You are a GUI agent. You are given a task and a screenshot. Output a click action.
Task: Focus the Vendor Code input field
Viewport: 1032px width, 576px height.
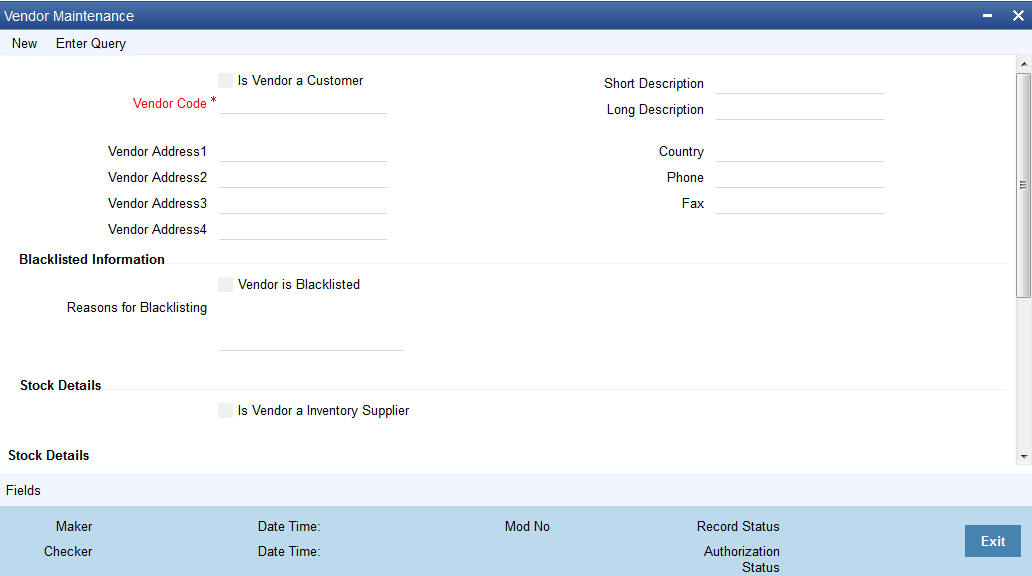303,104
